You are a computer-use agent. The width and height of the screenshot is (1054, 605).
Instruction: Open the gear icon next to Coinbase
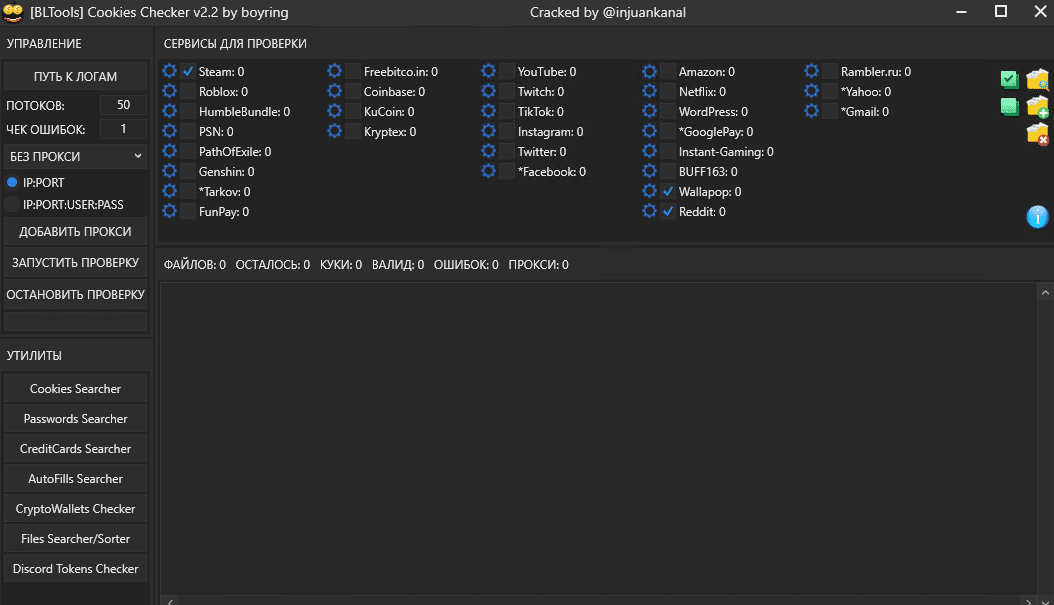335,91
